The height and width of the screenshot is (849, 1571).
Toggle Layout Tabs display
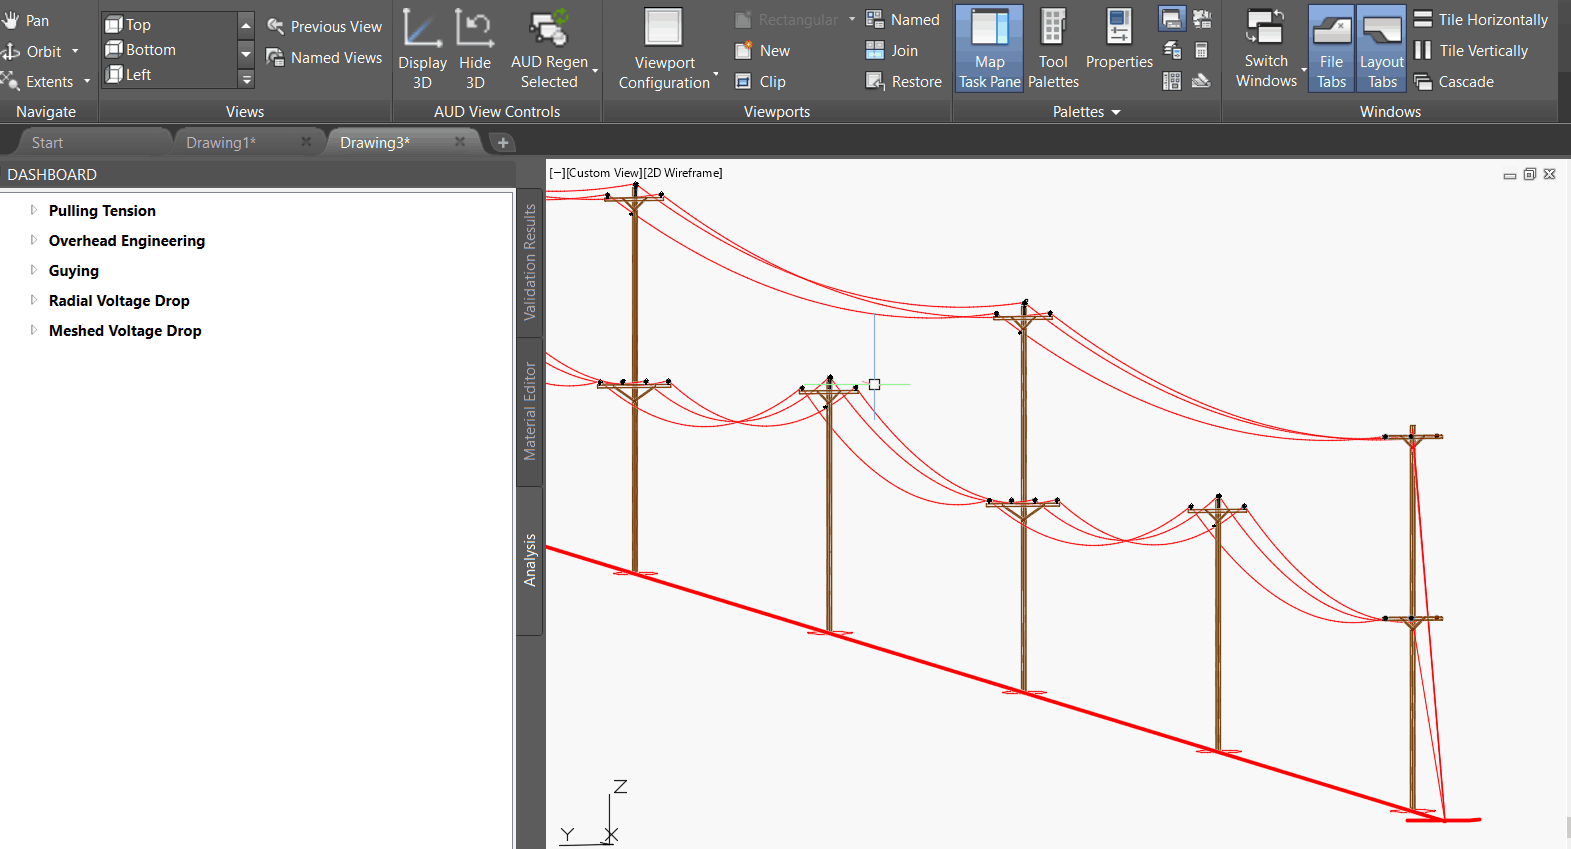pyautogui.click(x=1382, y=48)
